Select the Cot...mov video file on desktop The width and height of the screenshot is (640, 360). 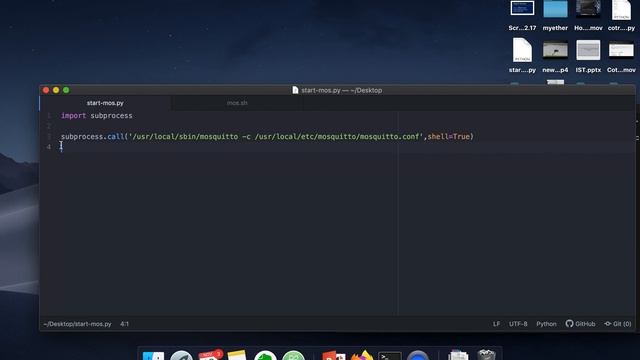click(x=621, y=56)
